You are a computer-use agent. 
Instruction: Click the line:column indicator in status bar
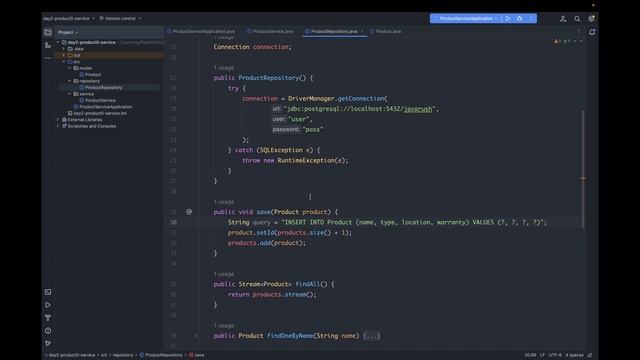(530, 355)
